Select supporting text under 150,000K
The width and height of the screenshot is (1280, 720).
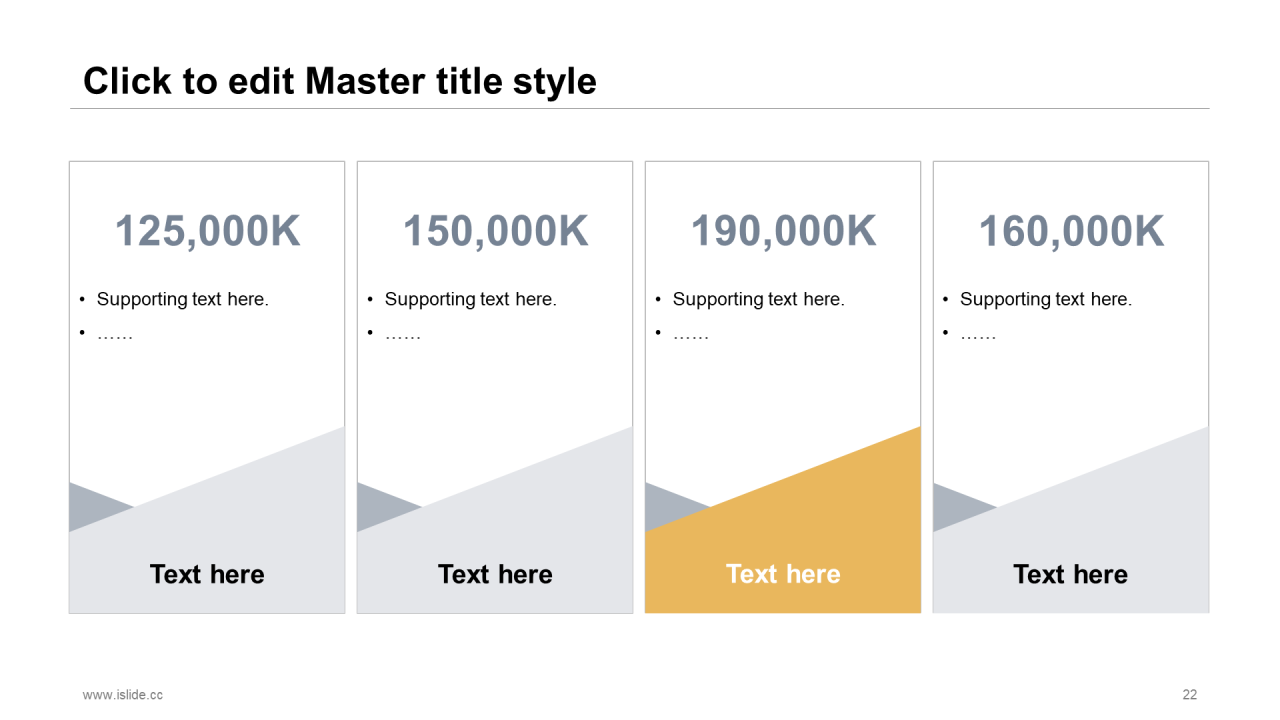[x=471, y=299]
